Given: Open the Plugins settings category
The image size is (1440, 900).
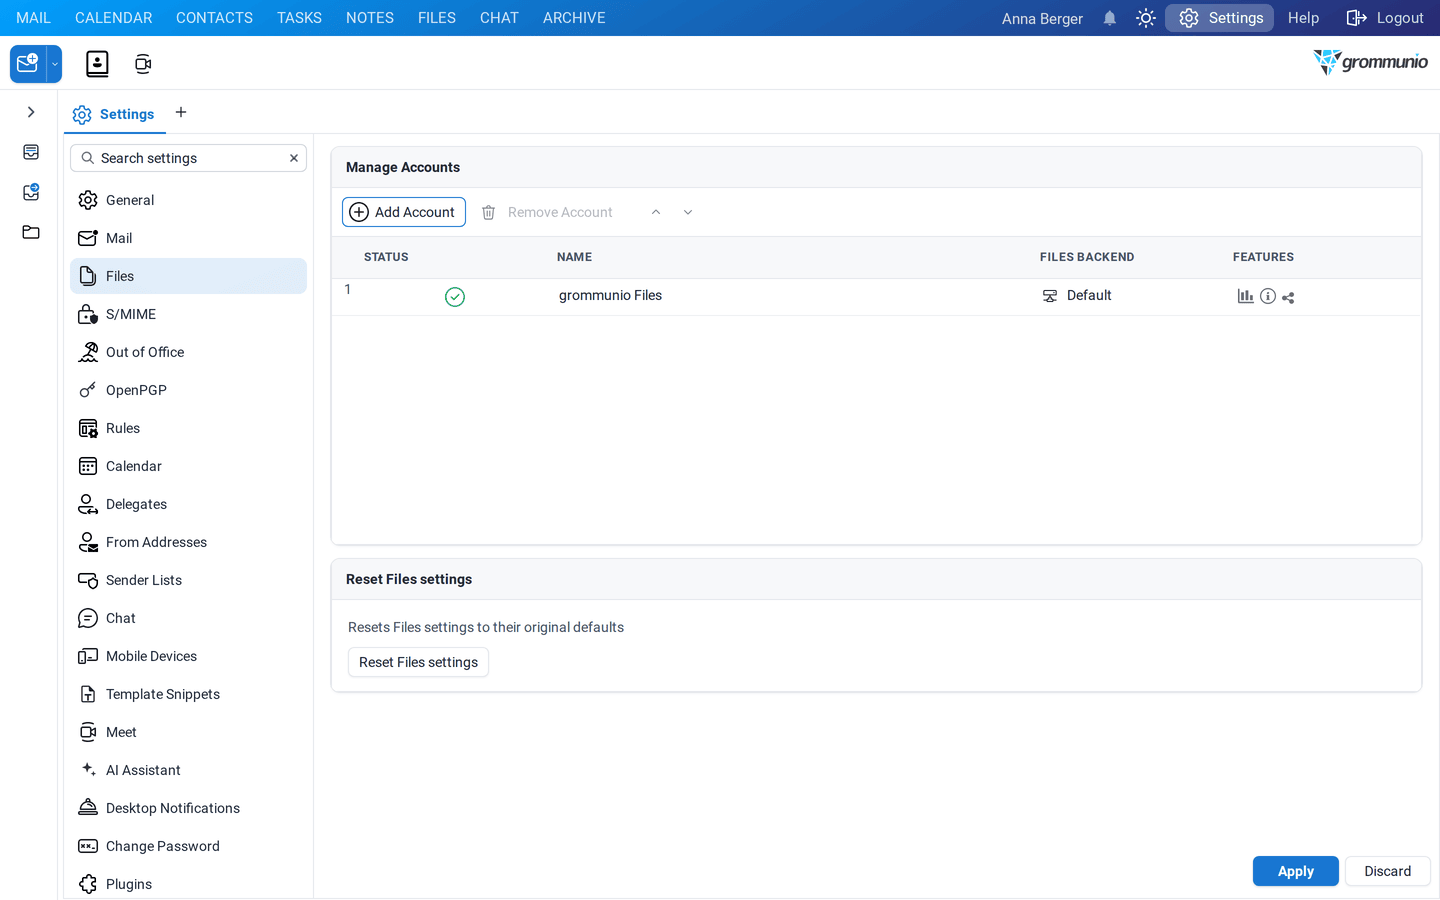Looking at the screenshot, I should coord(188,884).
